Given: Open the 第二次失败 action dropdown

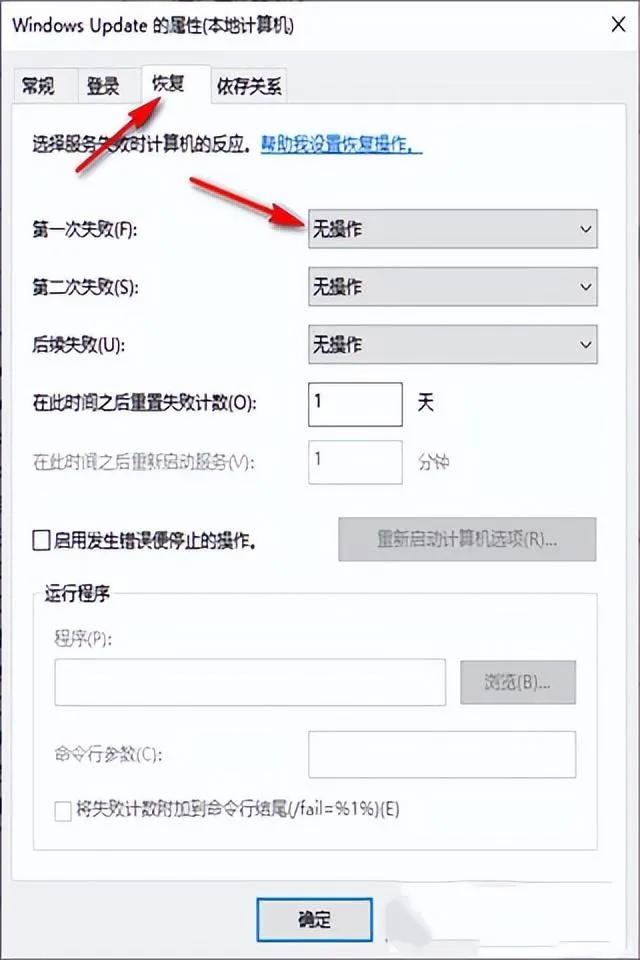Looking at the screenshot, I should (x=452, y=288).
